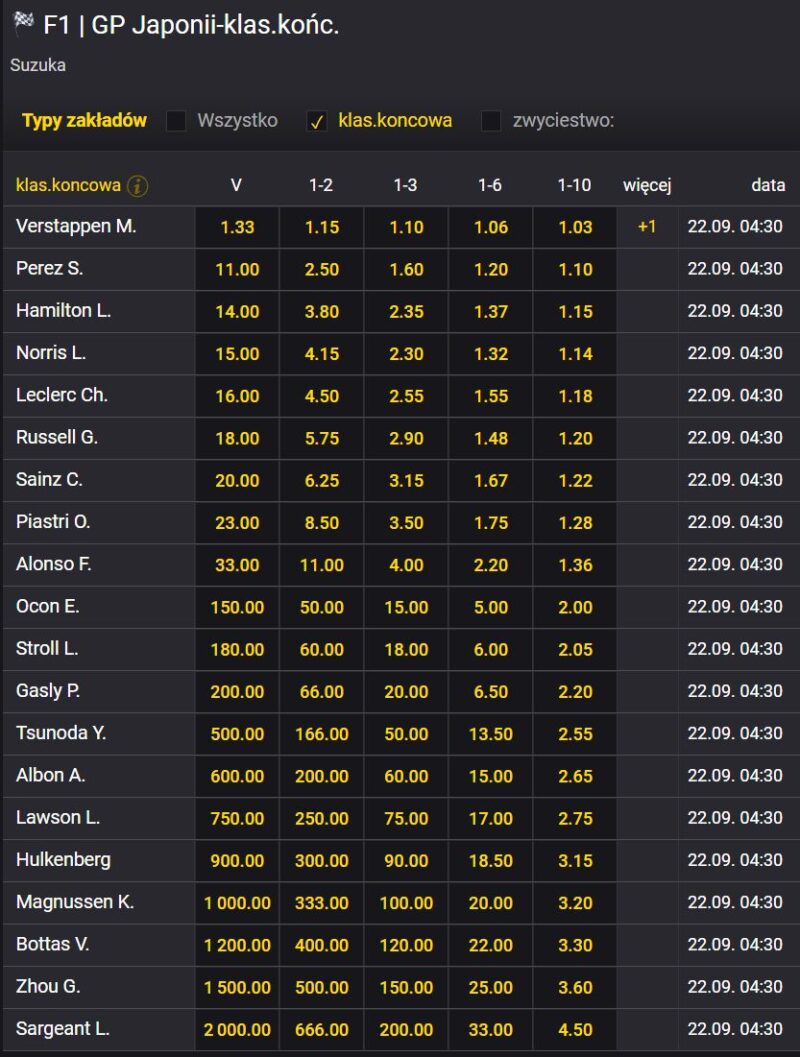Click the date in the Alonso F. row
The height and width of the screenshot is (1057, 800).
pyautogui.click(x=735, y=564)
